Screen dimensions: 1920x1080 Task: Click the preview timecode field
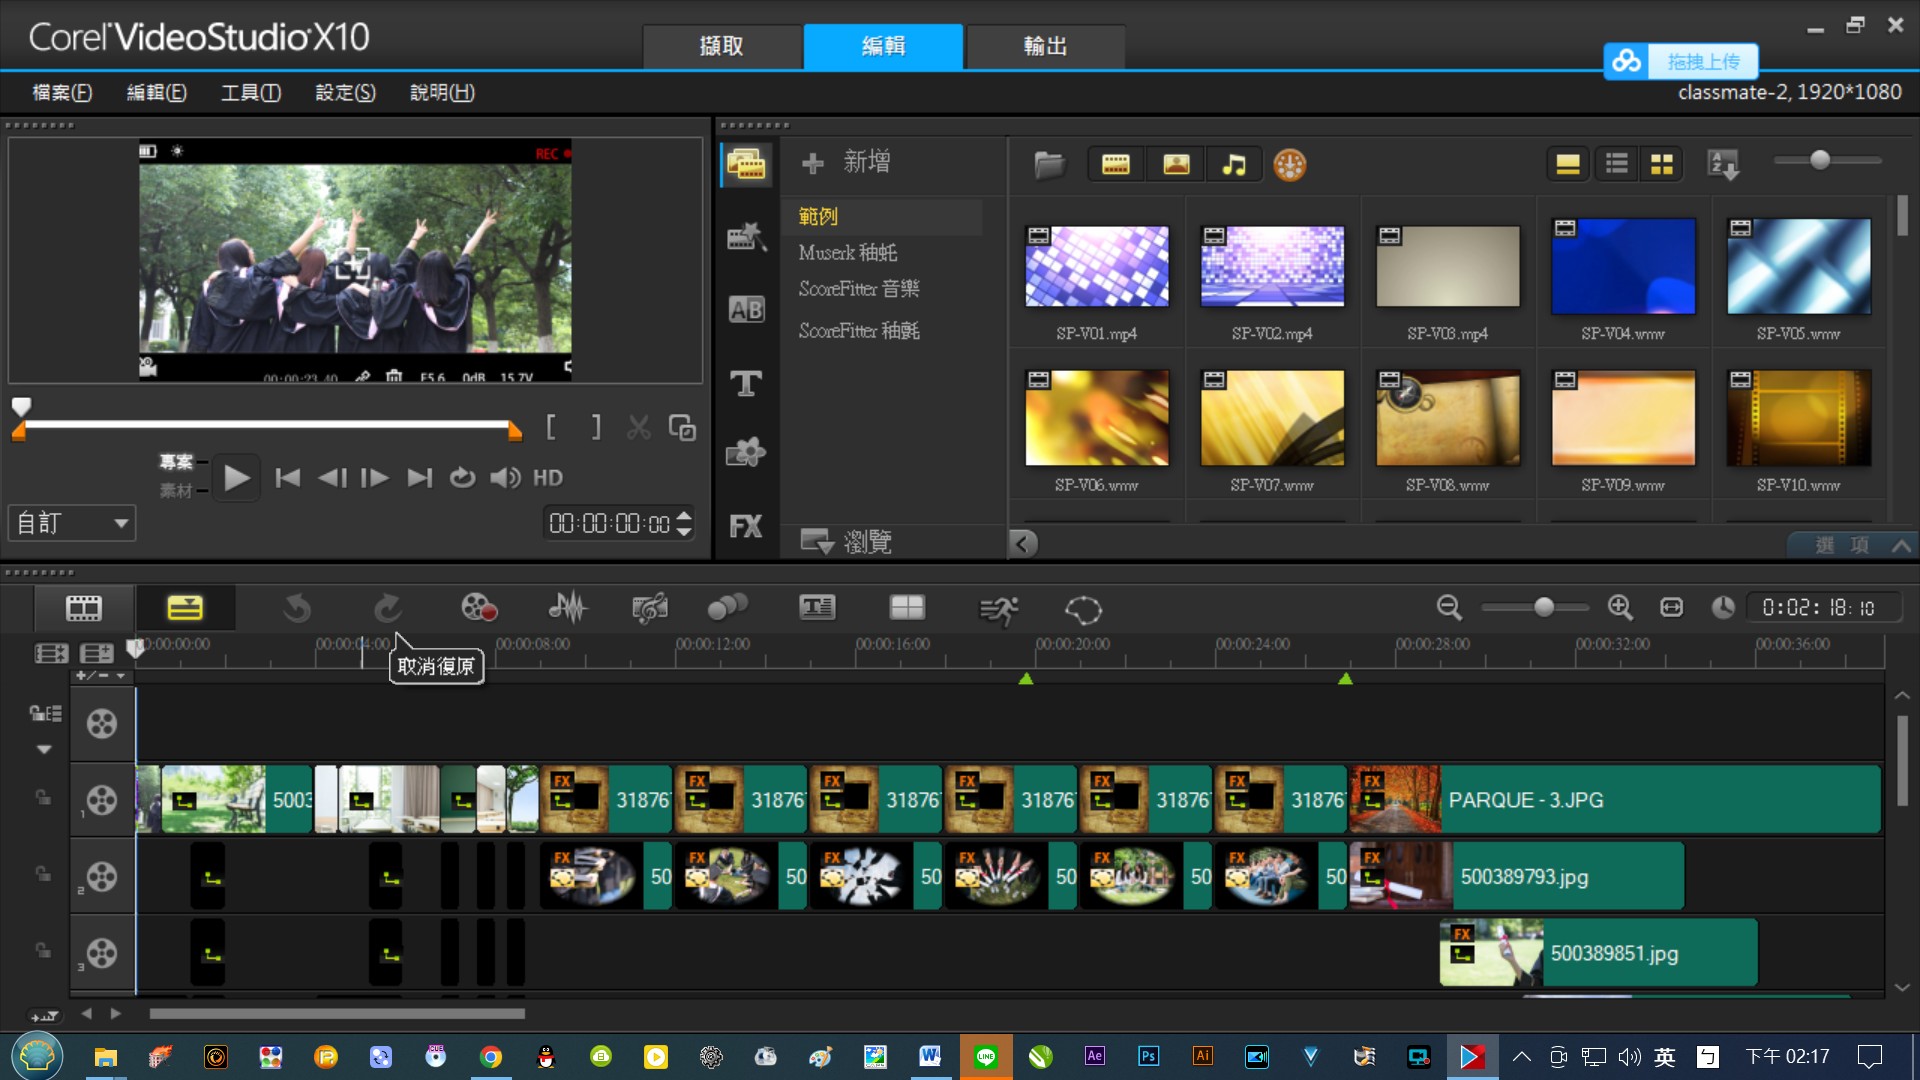tap(609, 523)
